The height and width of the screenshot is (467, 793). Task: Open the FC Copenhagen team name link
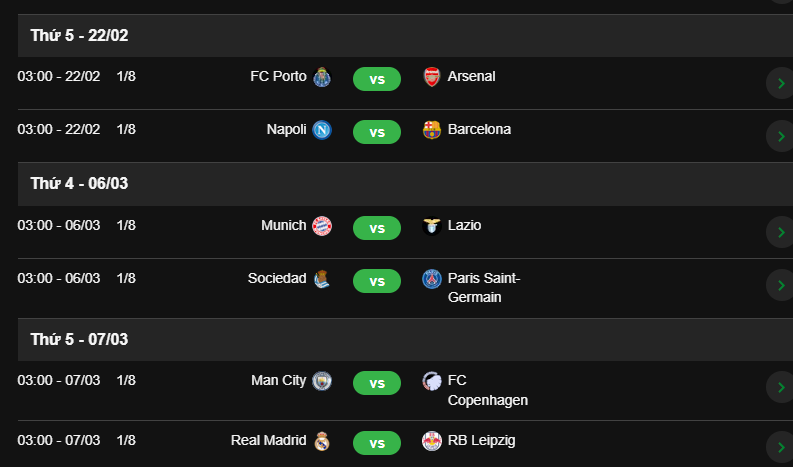pyautogui.click(x=488, y=390)
